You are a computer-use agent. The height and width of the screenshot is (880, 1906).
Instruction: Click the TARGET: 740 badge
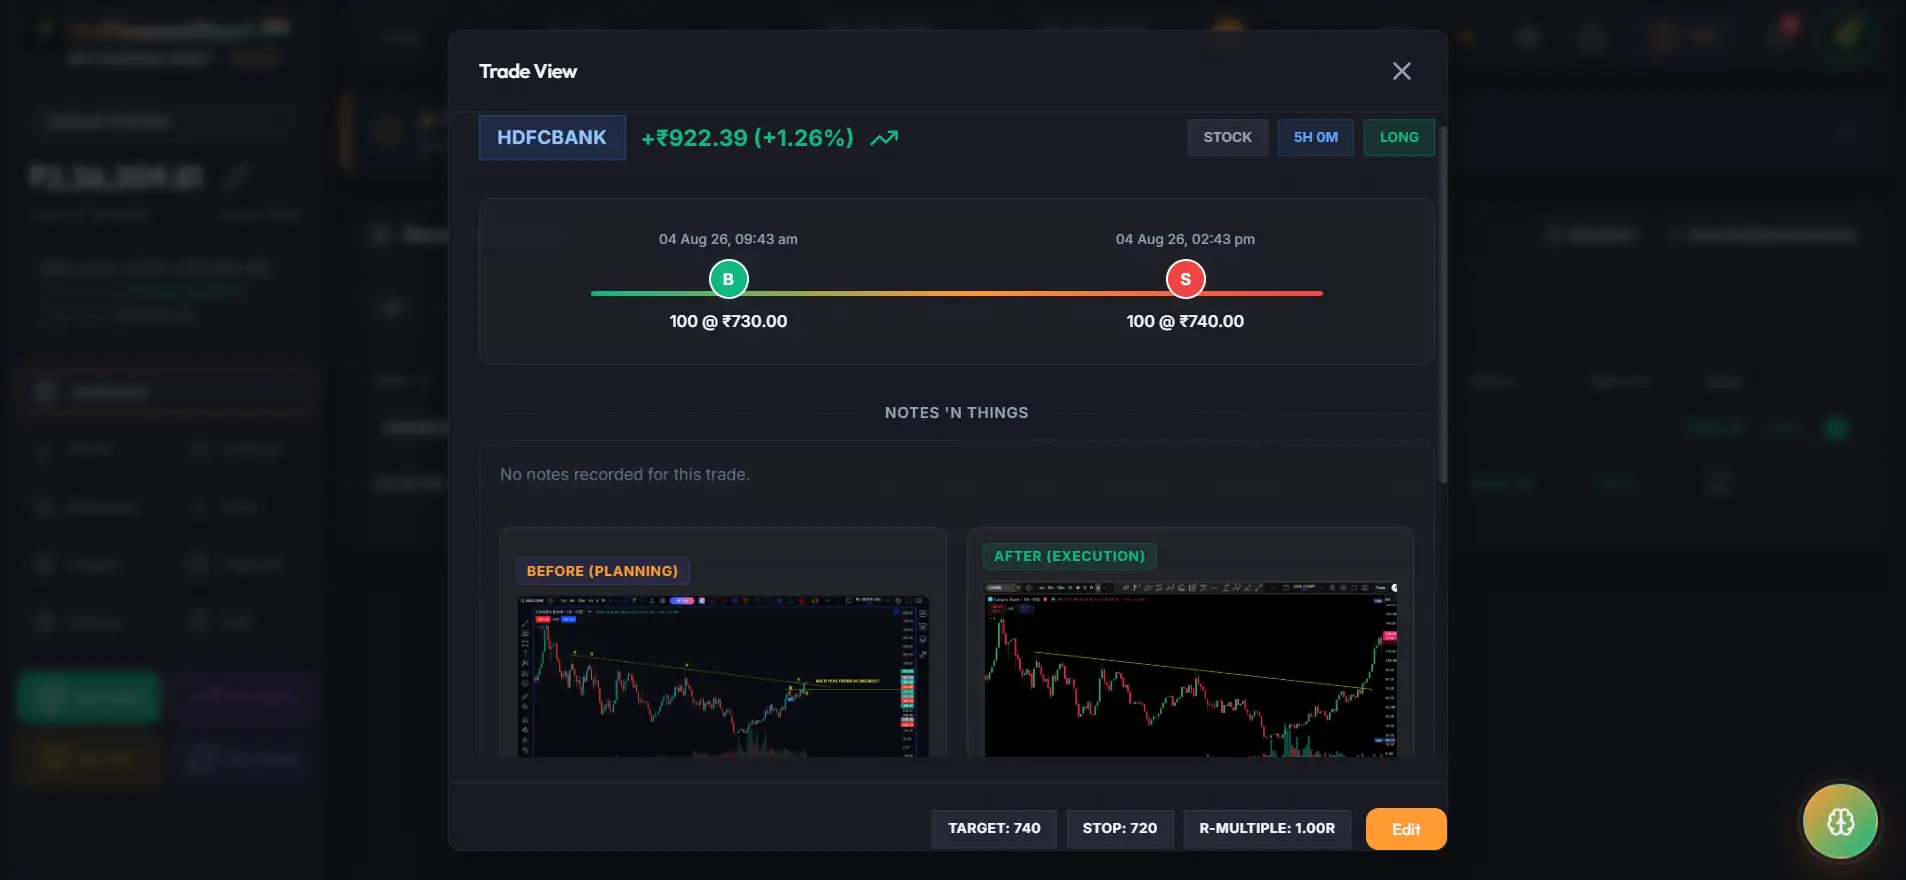(994, 829)
